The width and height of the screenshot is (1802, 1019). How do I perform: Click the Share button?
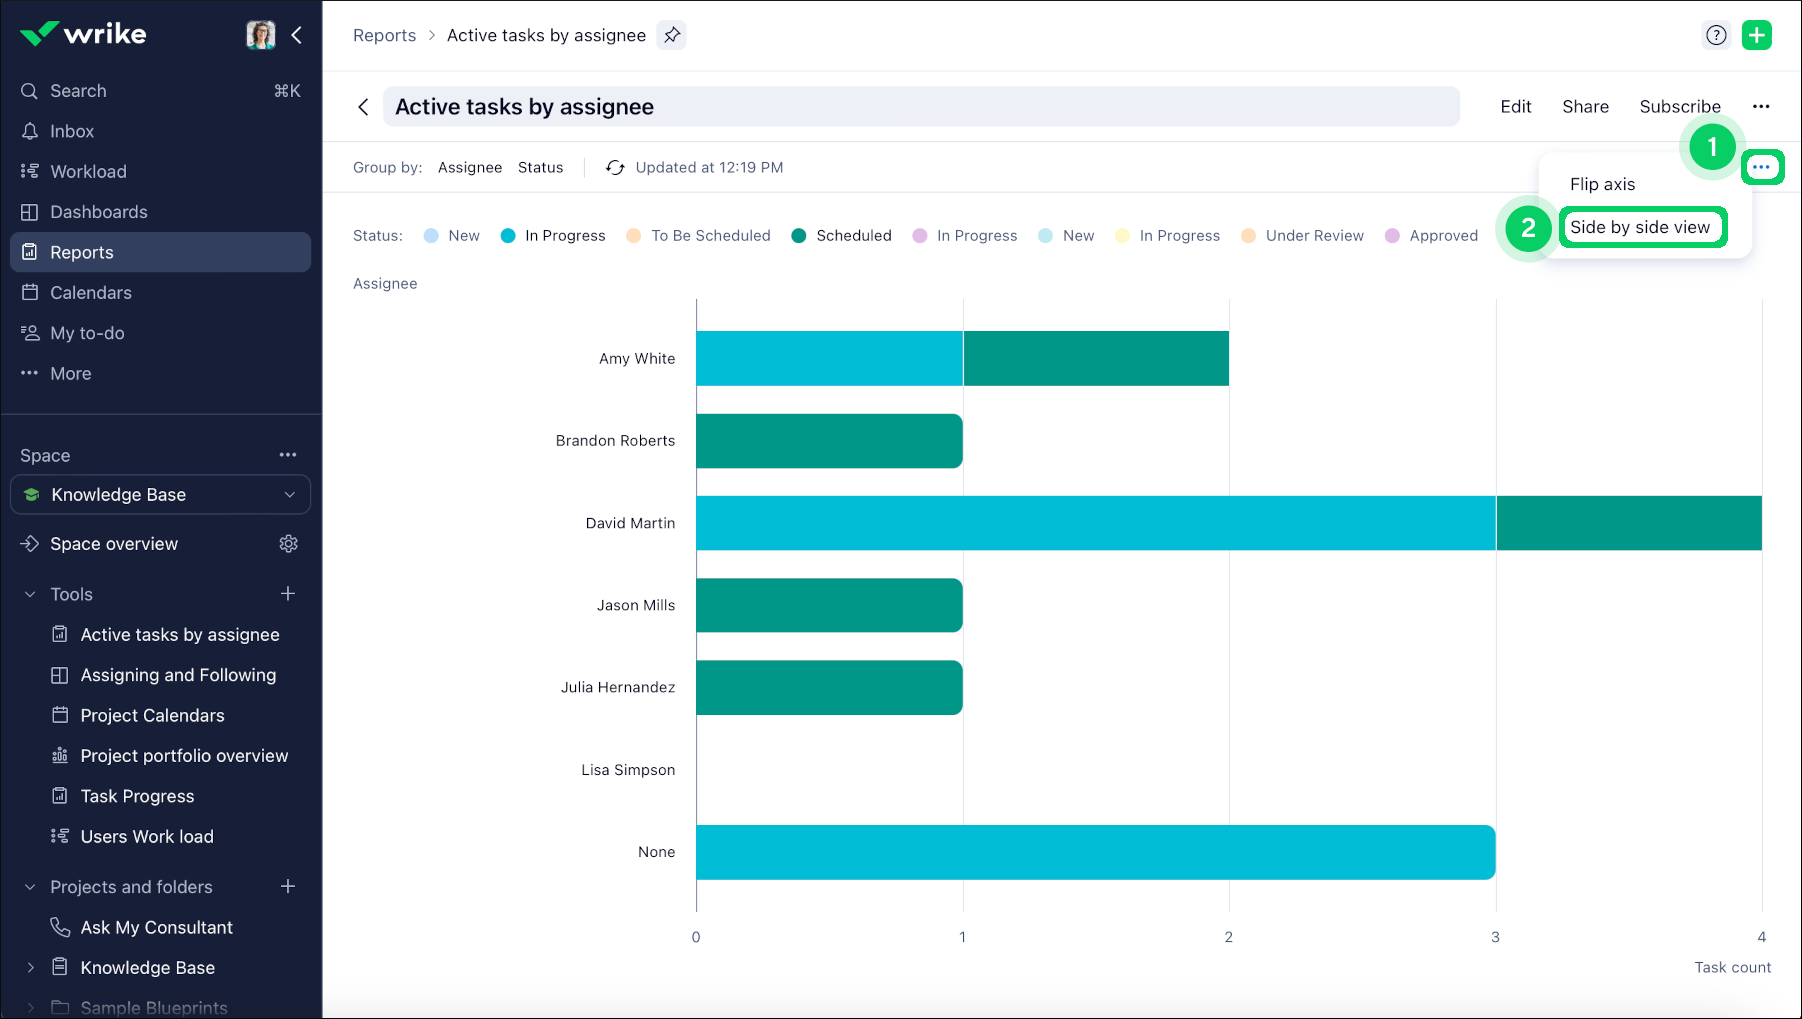tap(1585, 107)
